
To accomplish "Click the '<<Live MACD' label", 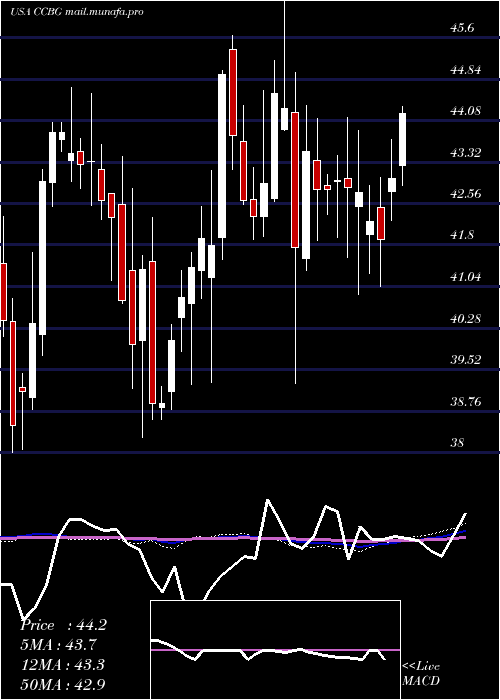I will [x=421, y=674].
